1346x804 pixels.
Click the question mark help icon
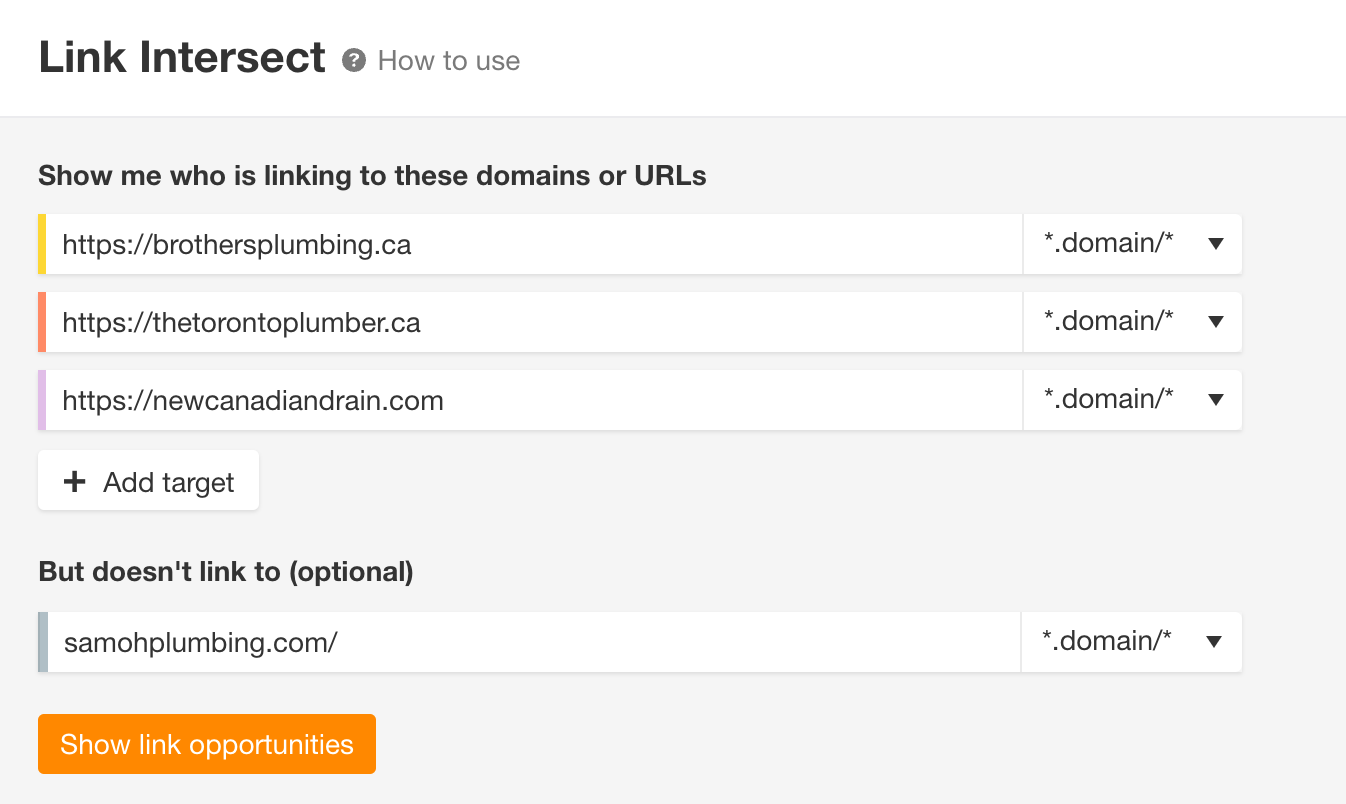(x=353, y=61)
